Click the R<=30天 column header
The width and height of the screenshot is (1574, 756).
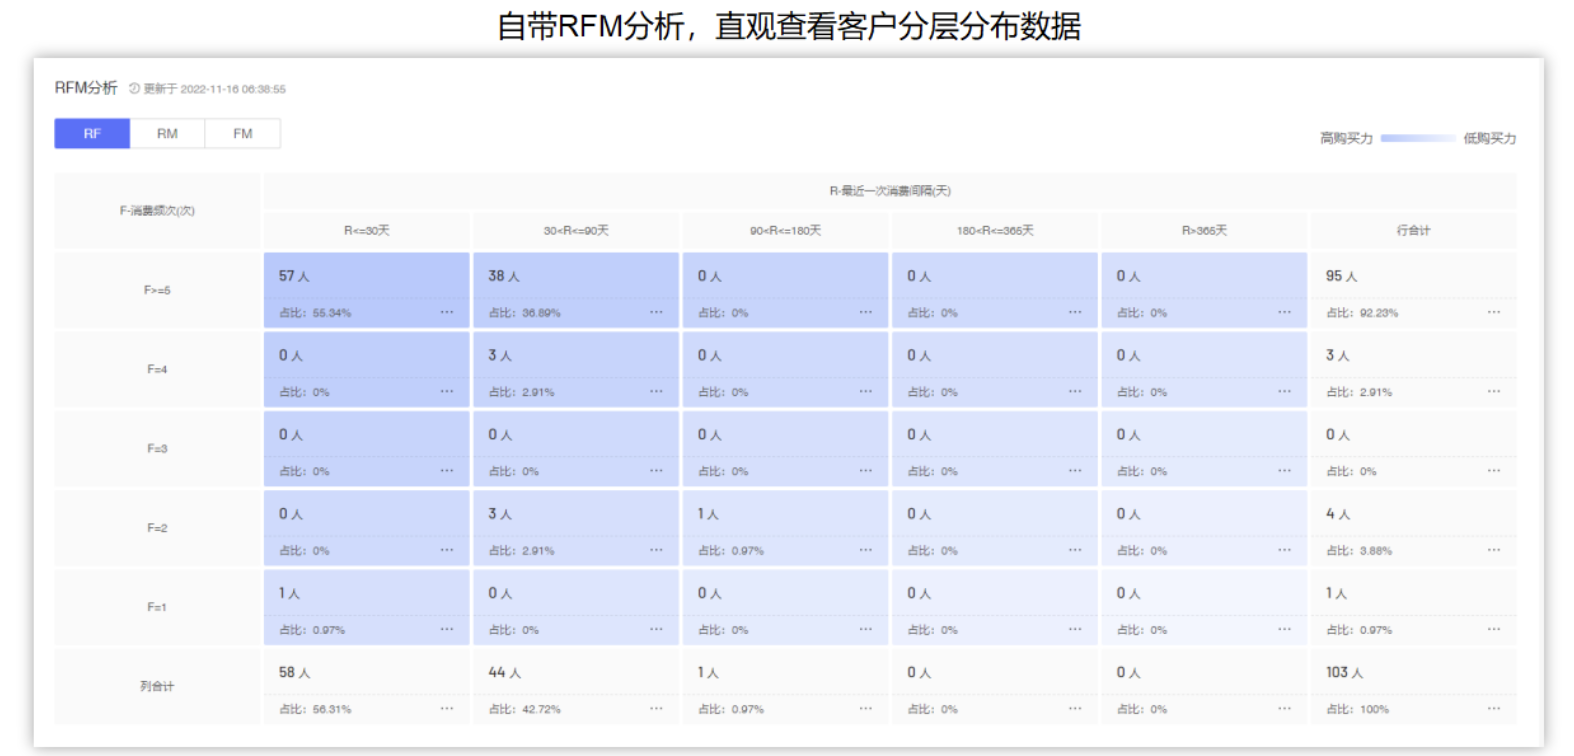tap(367, 231)
